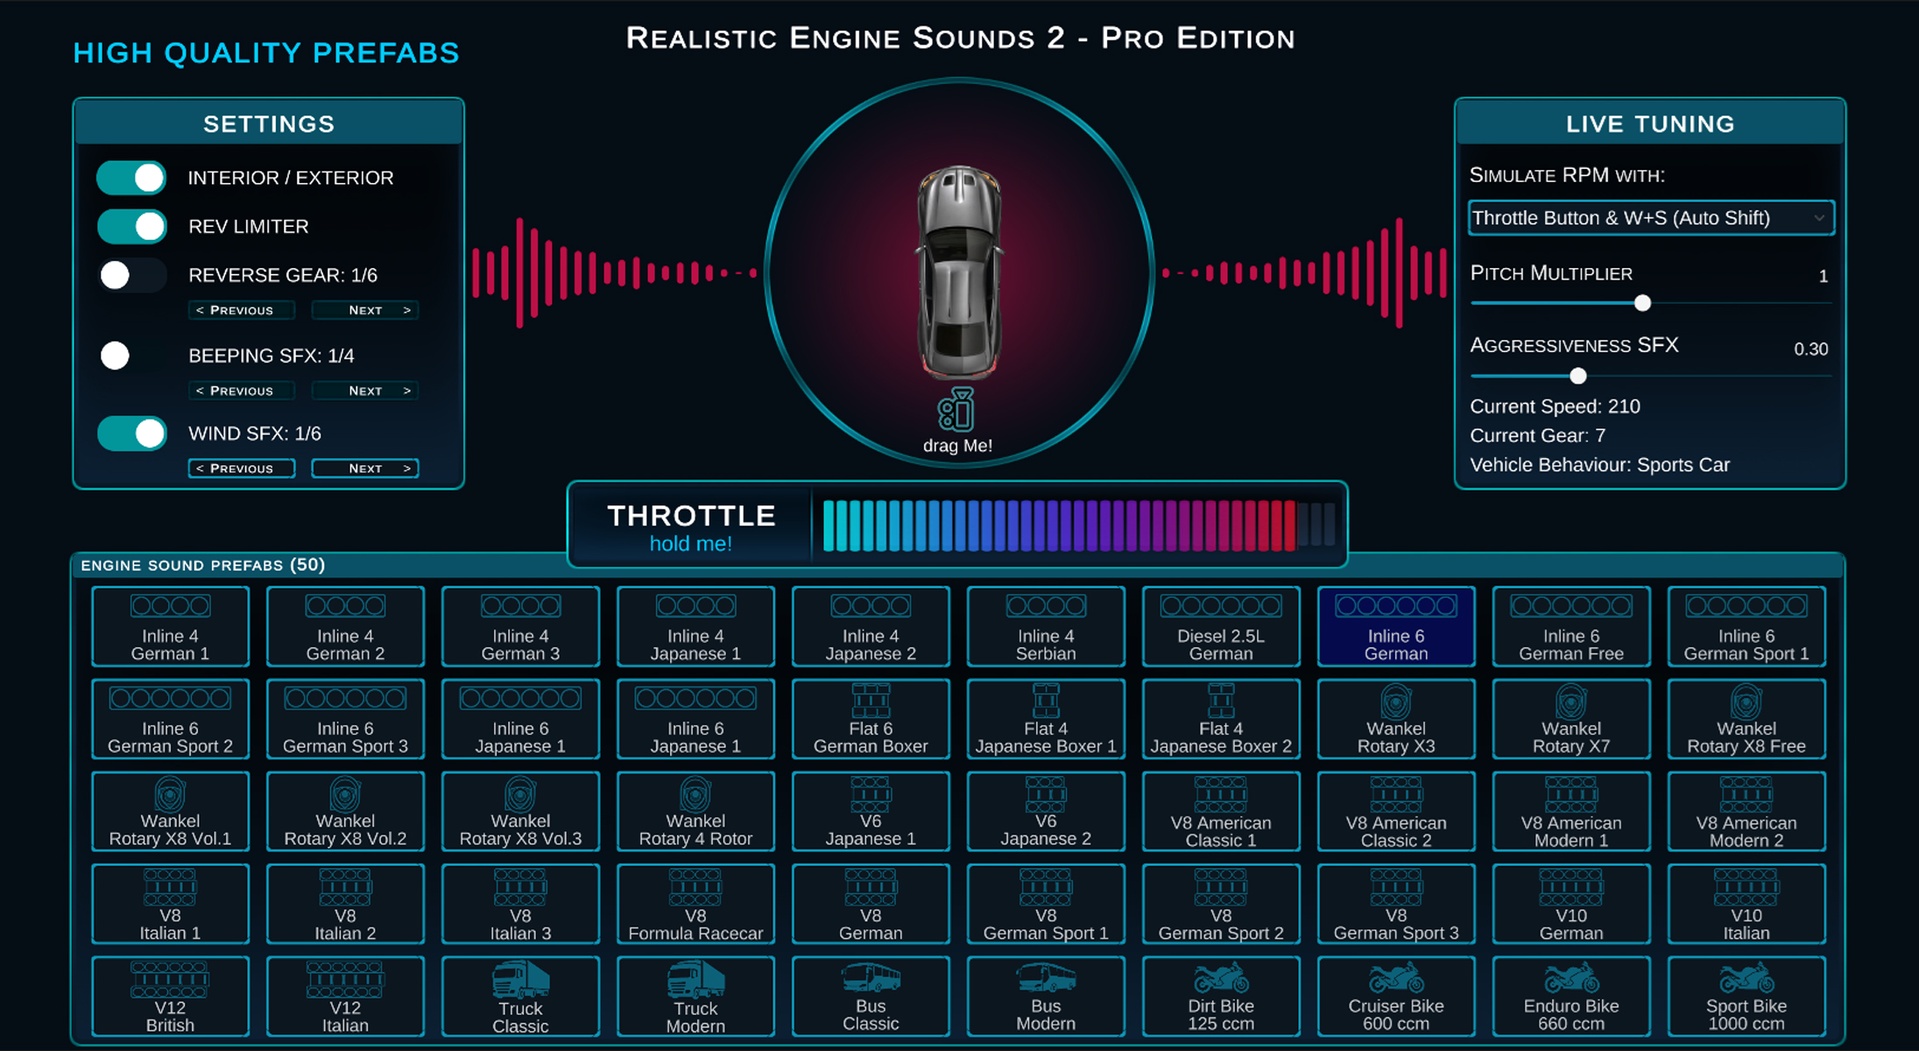Click Previous under Wind SFX
The image size is (1919, 1051).
coord(241,468)
